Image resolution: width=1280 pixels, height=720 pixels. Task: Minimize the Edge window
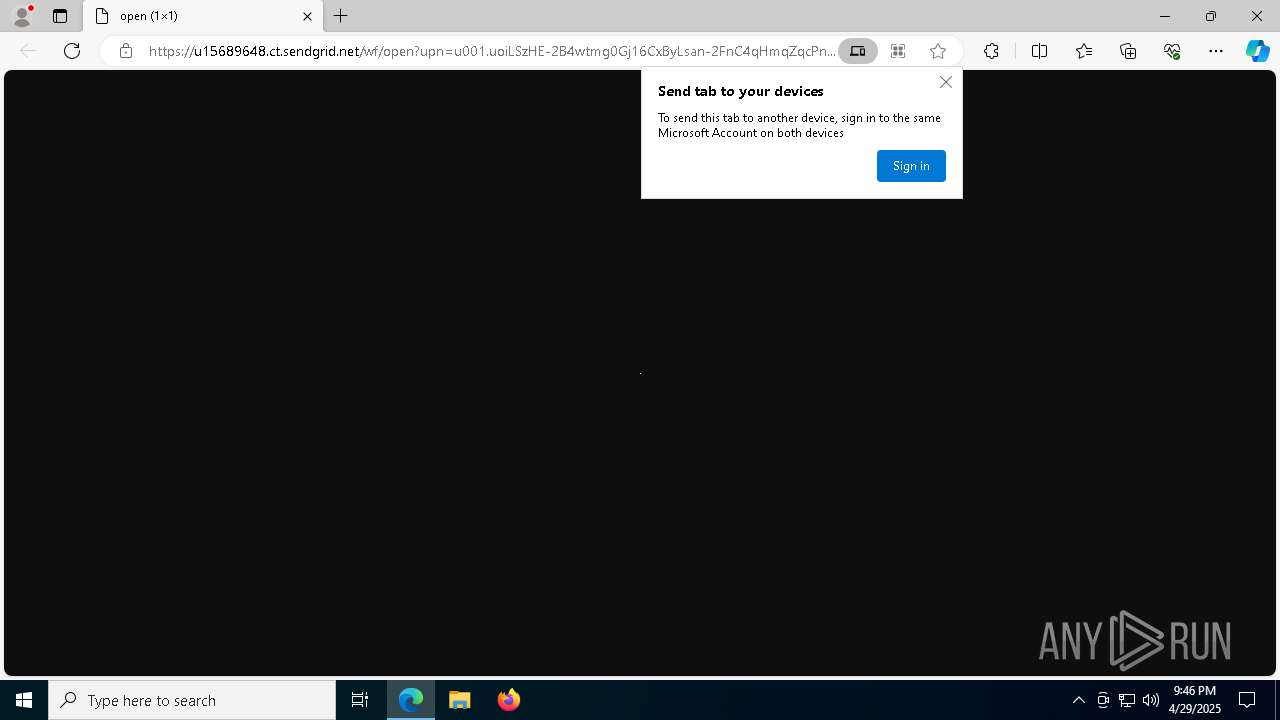pyautogui.click(x=1165, y=16)
